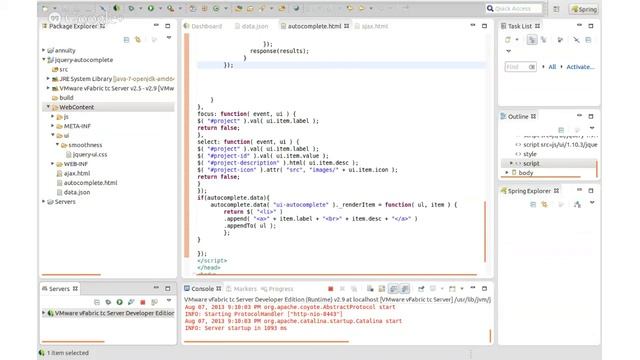The image size is (640, 360).
Task: Expand body node in Outline
Action: [507, 173]
